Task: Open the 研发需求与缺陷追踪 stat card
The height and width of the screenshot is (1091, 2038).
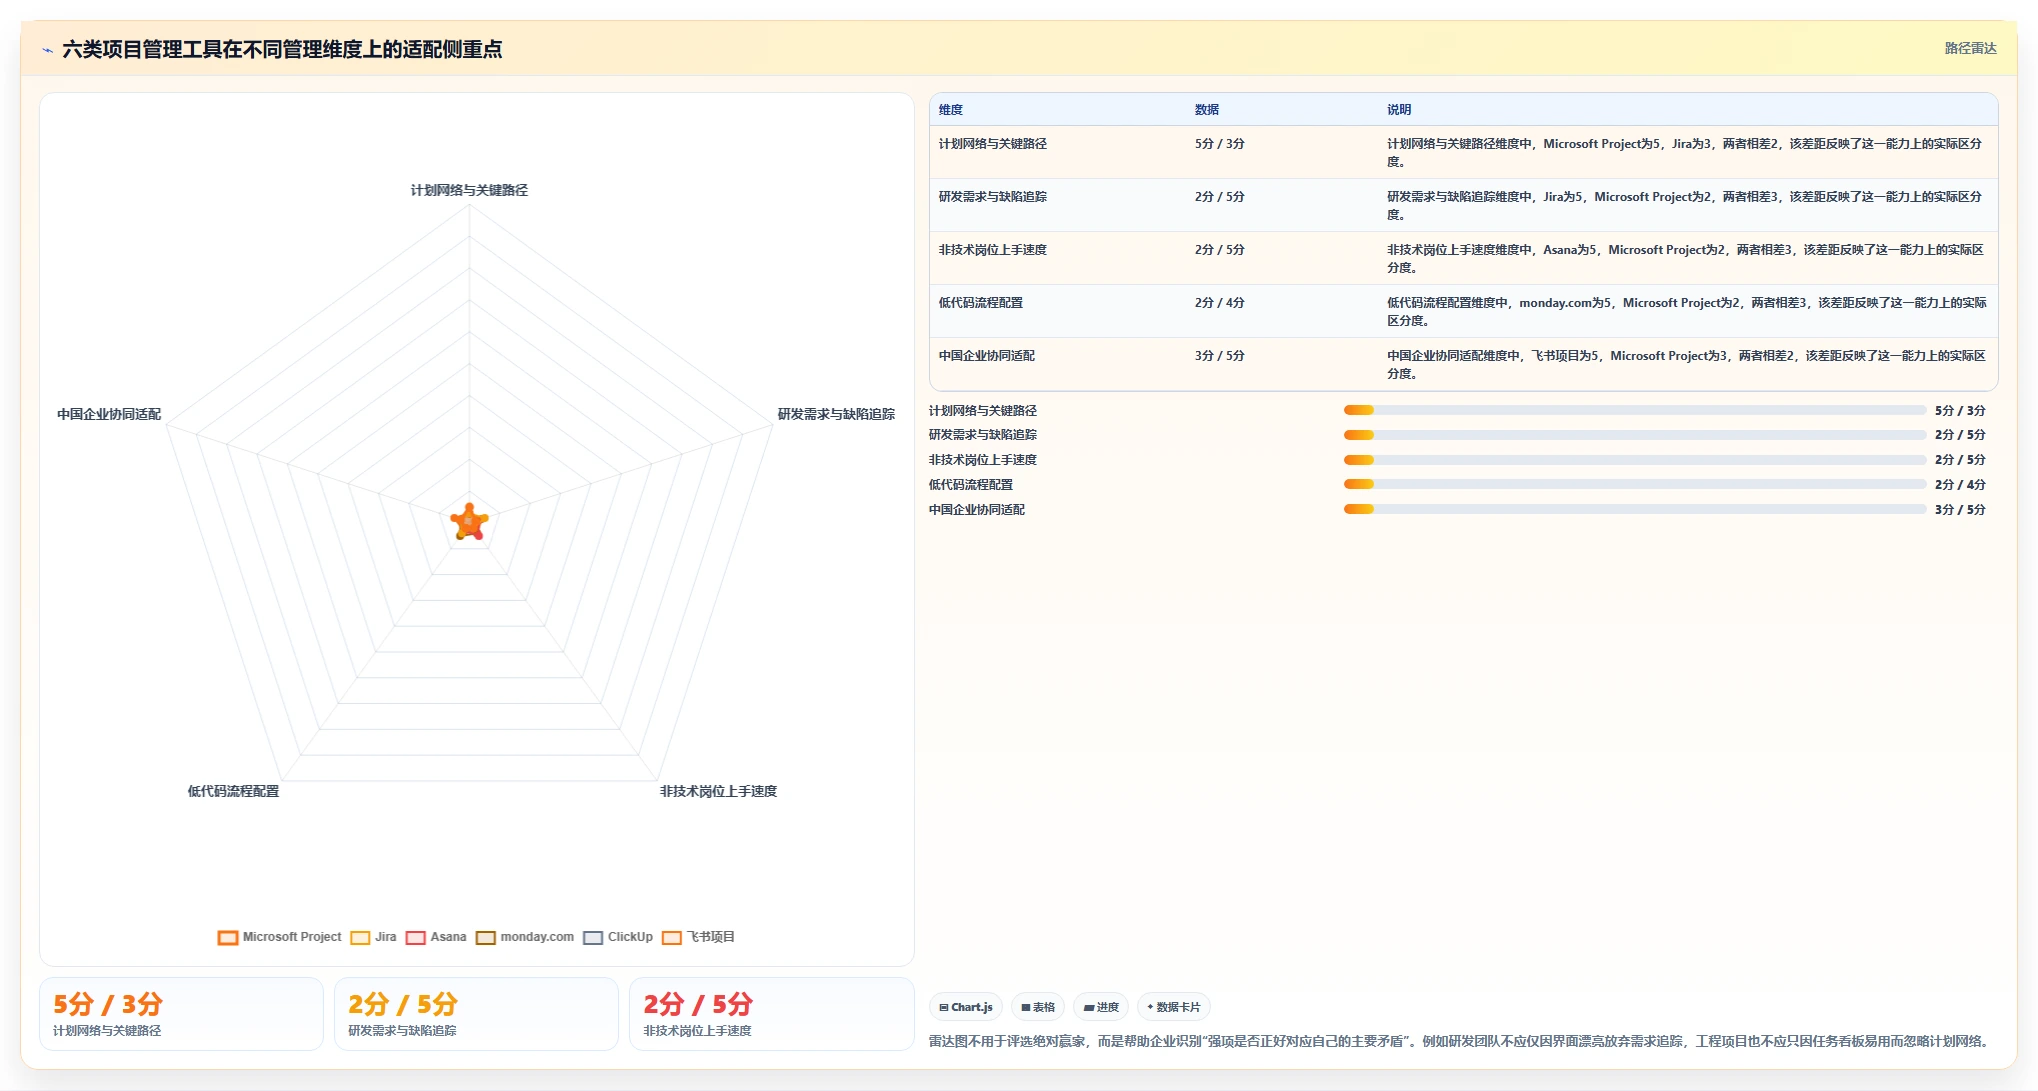Action: pyautogui.click(x=476, y=1014)
